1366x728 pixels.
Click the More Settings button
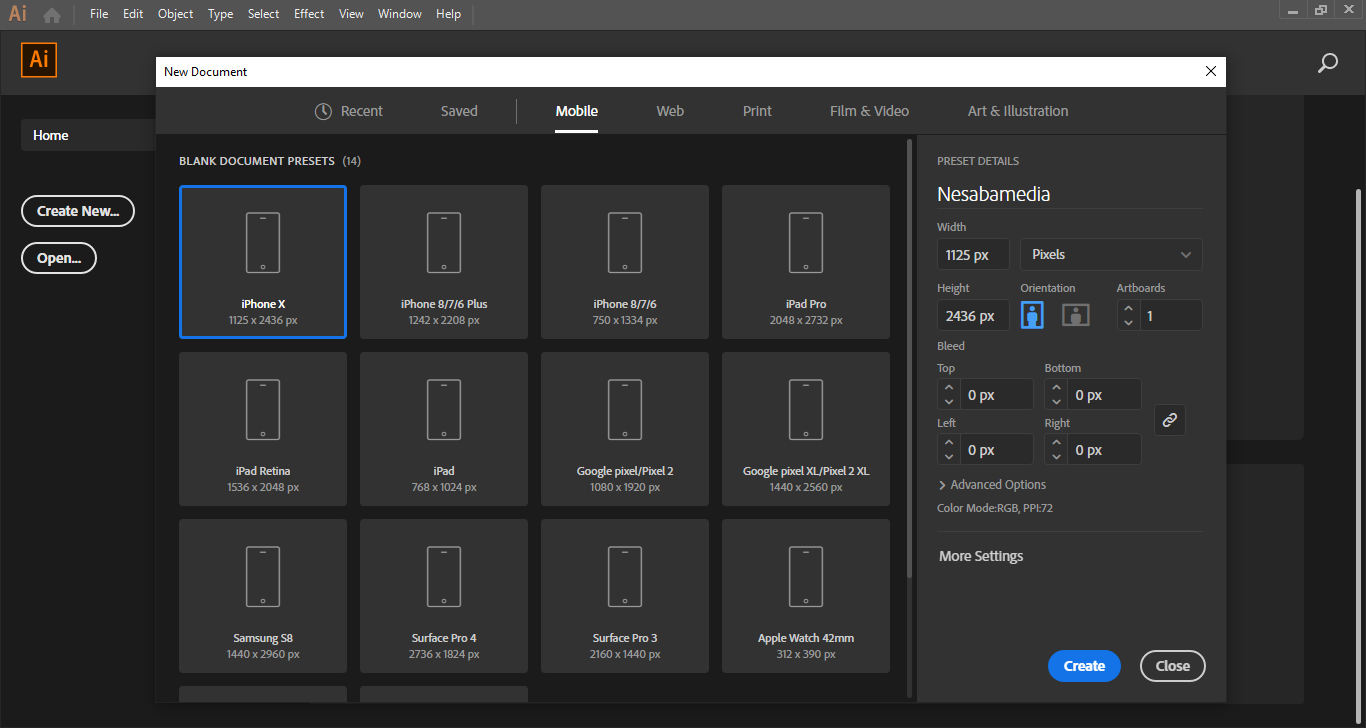coord(981,556)
